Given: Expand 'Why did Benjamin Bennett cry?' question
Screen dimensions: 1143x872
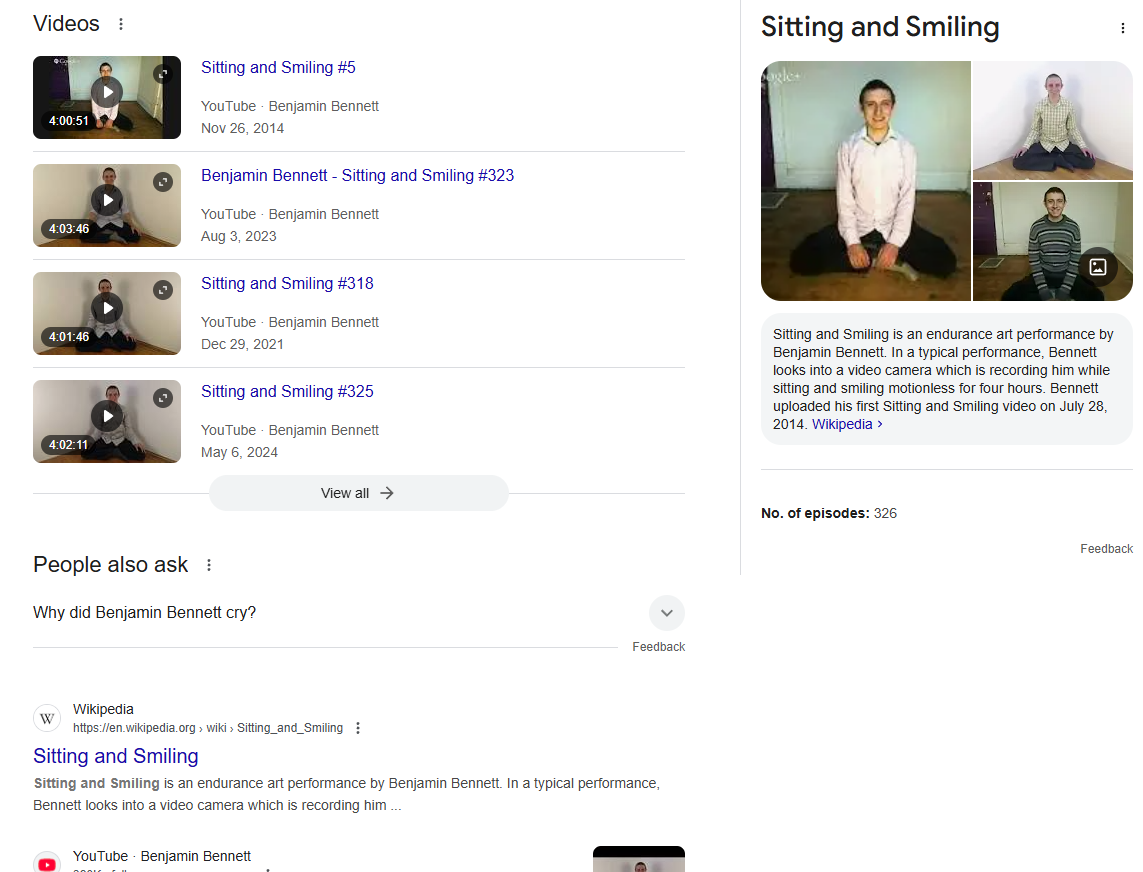Looking at the screenshot, I should click(358, 612).
